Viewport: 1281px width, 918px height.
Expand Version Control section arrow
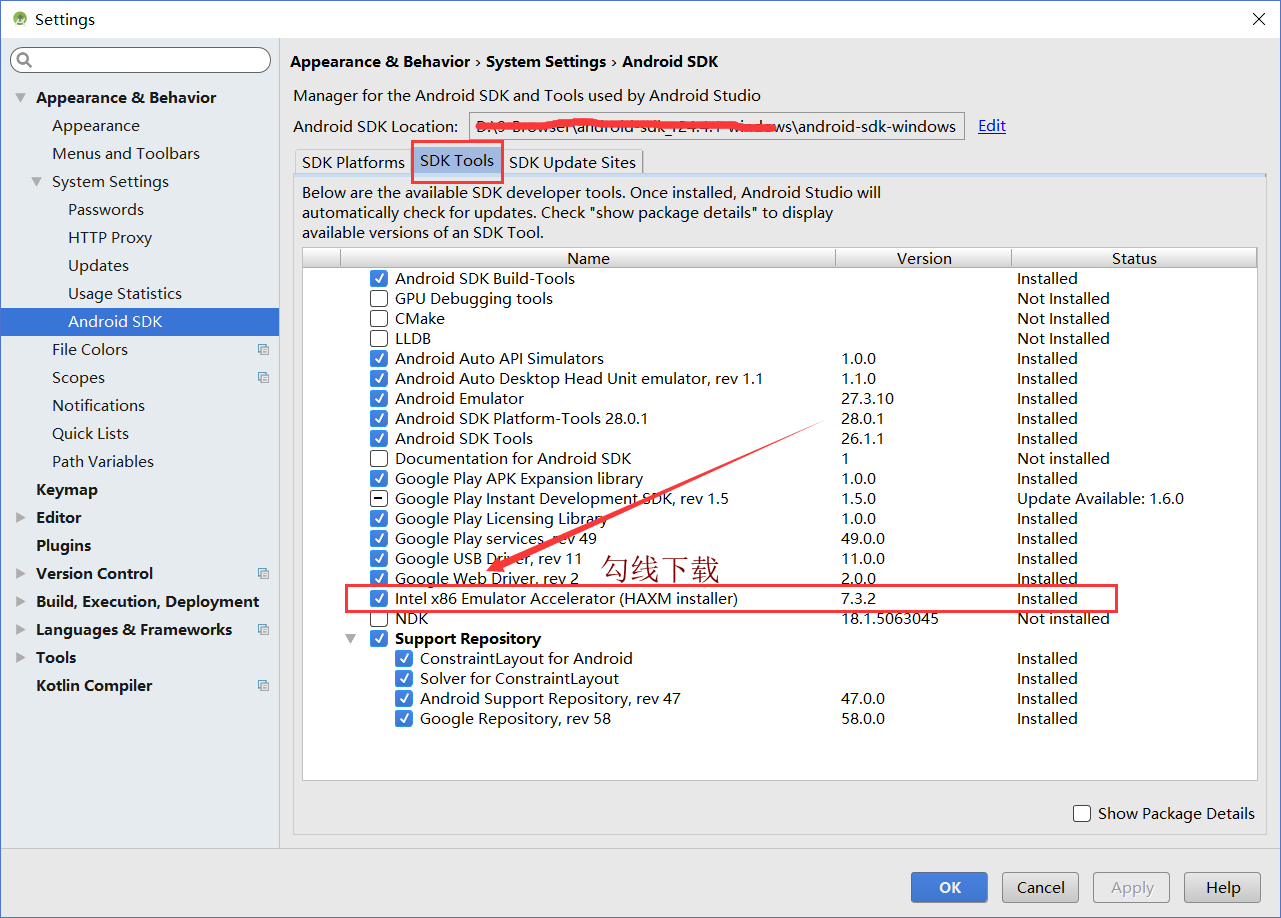(x=21, y=574)
